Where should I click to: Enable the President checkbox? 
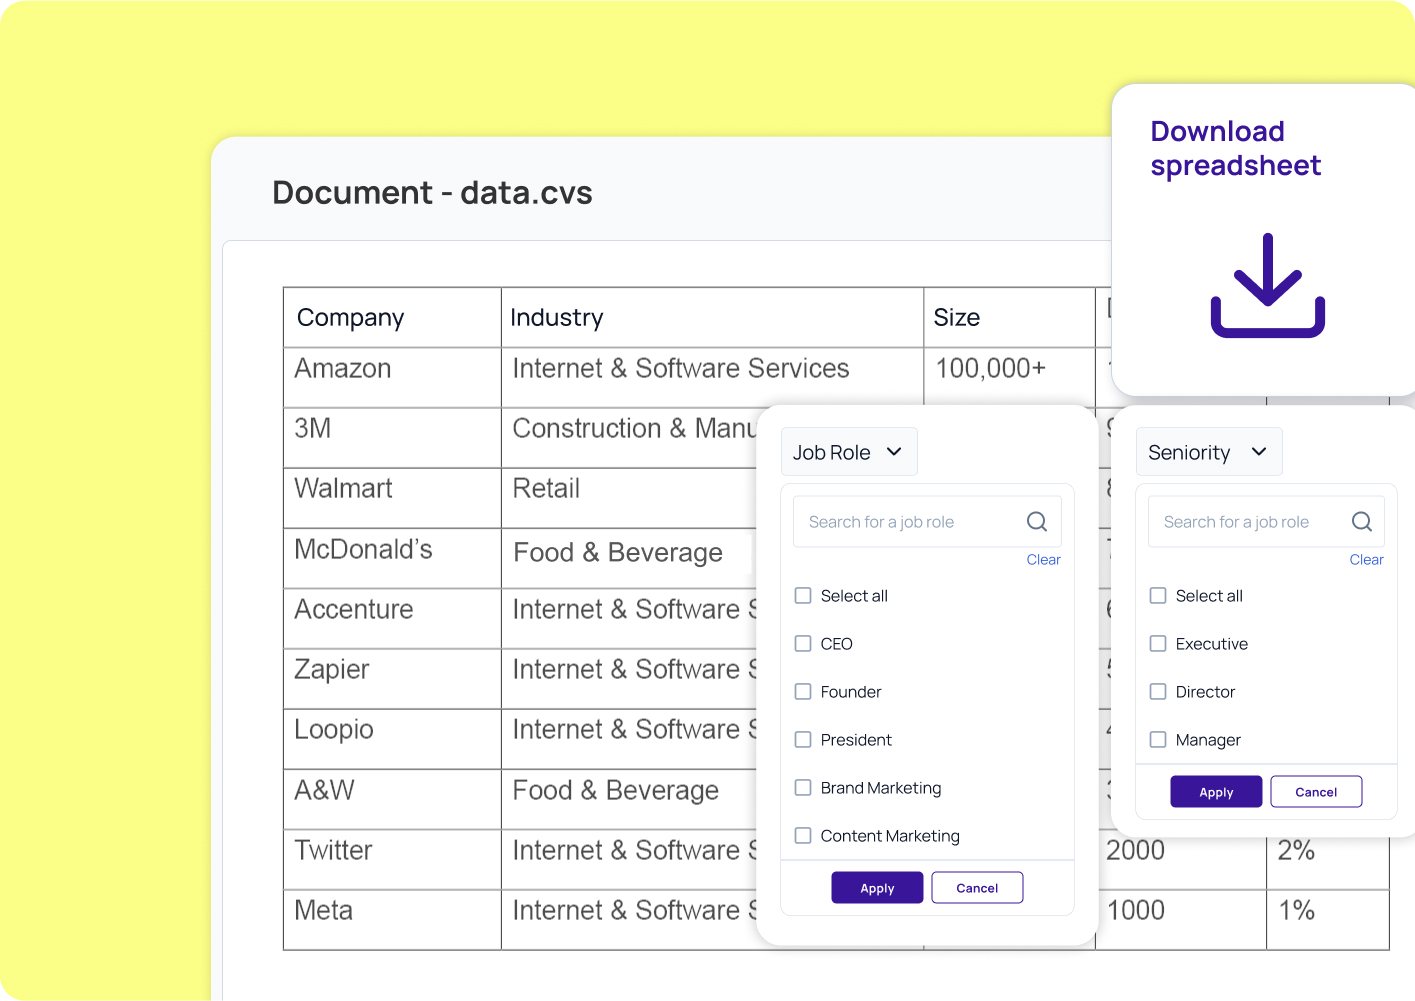(x=803, y=740)
